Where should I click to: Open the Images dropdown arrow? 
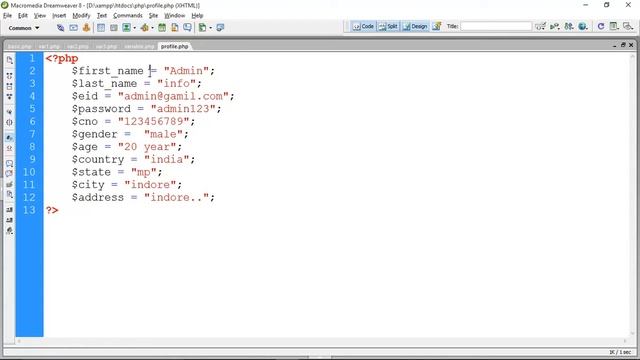[x=135, y=28]
